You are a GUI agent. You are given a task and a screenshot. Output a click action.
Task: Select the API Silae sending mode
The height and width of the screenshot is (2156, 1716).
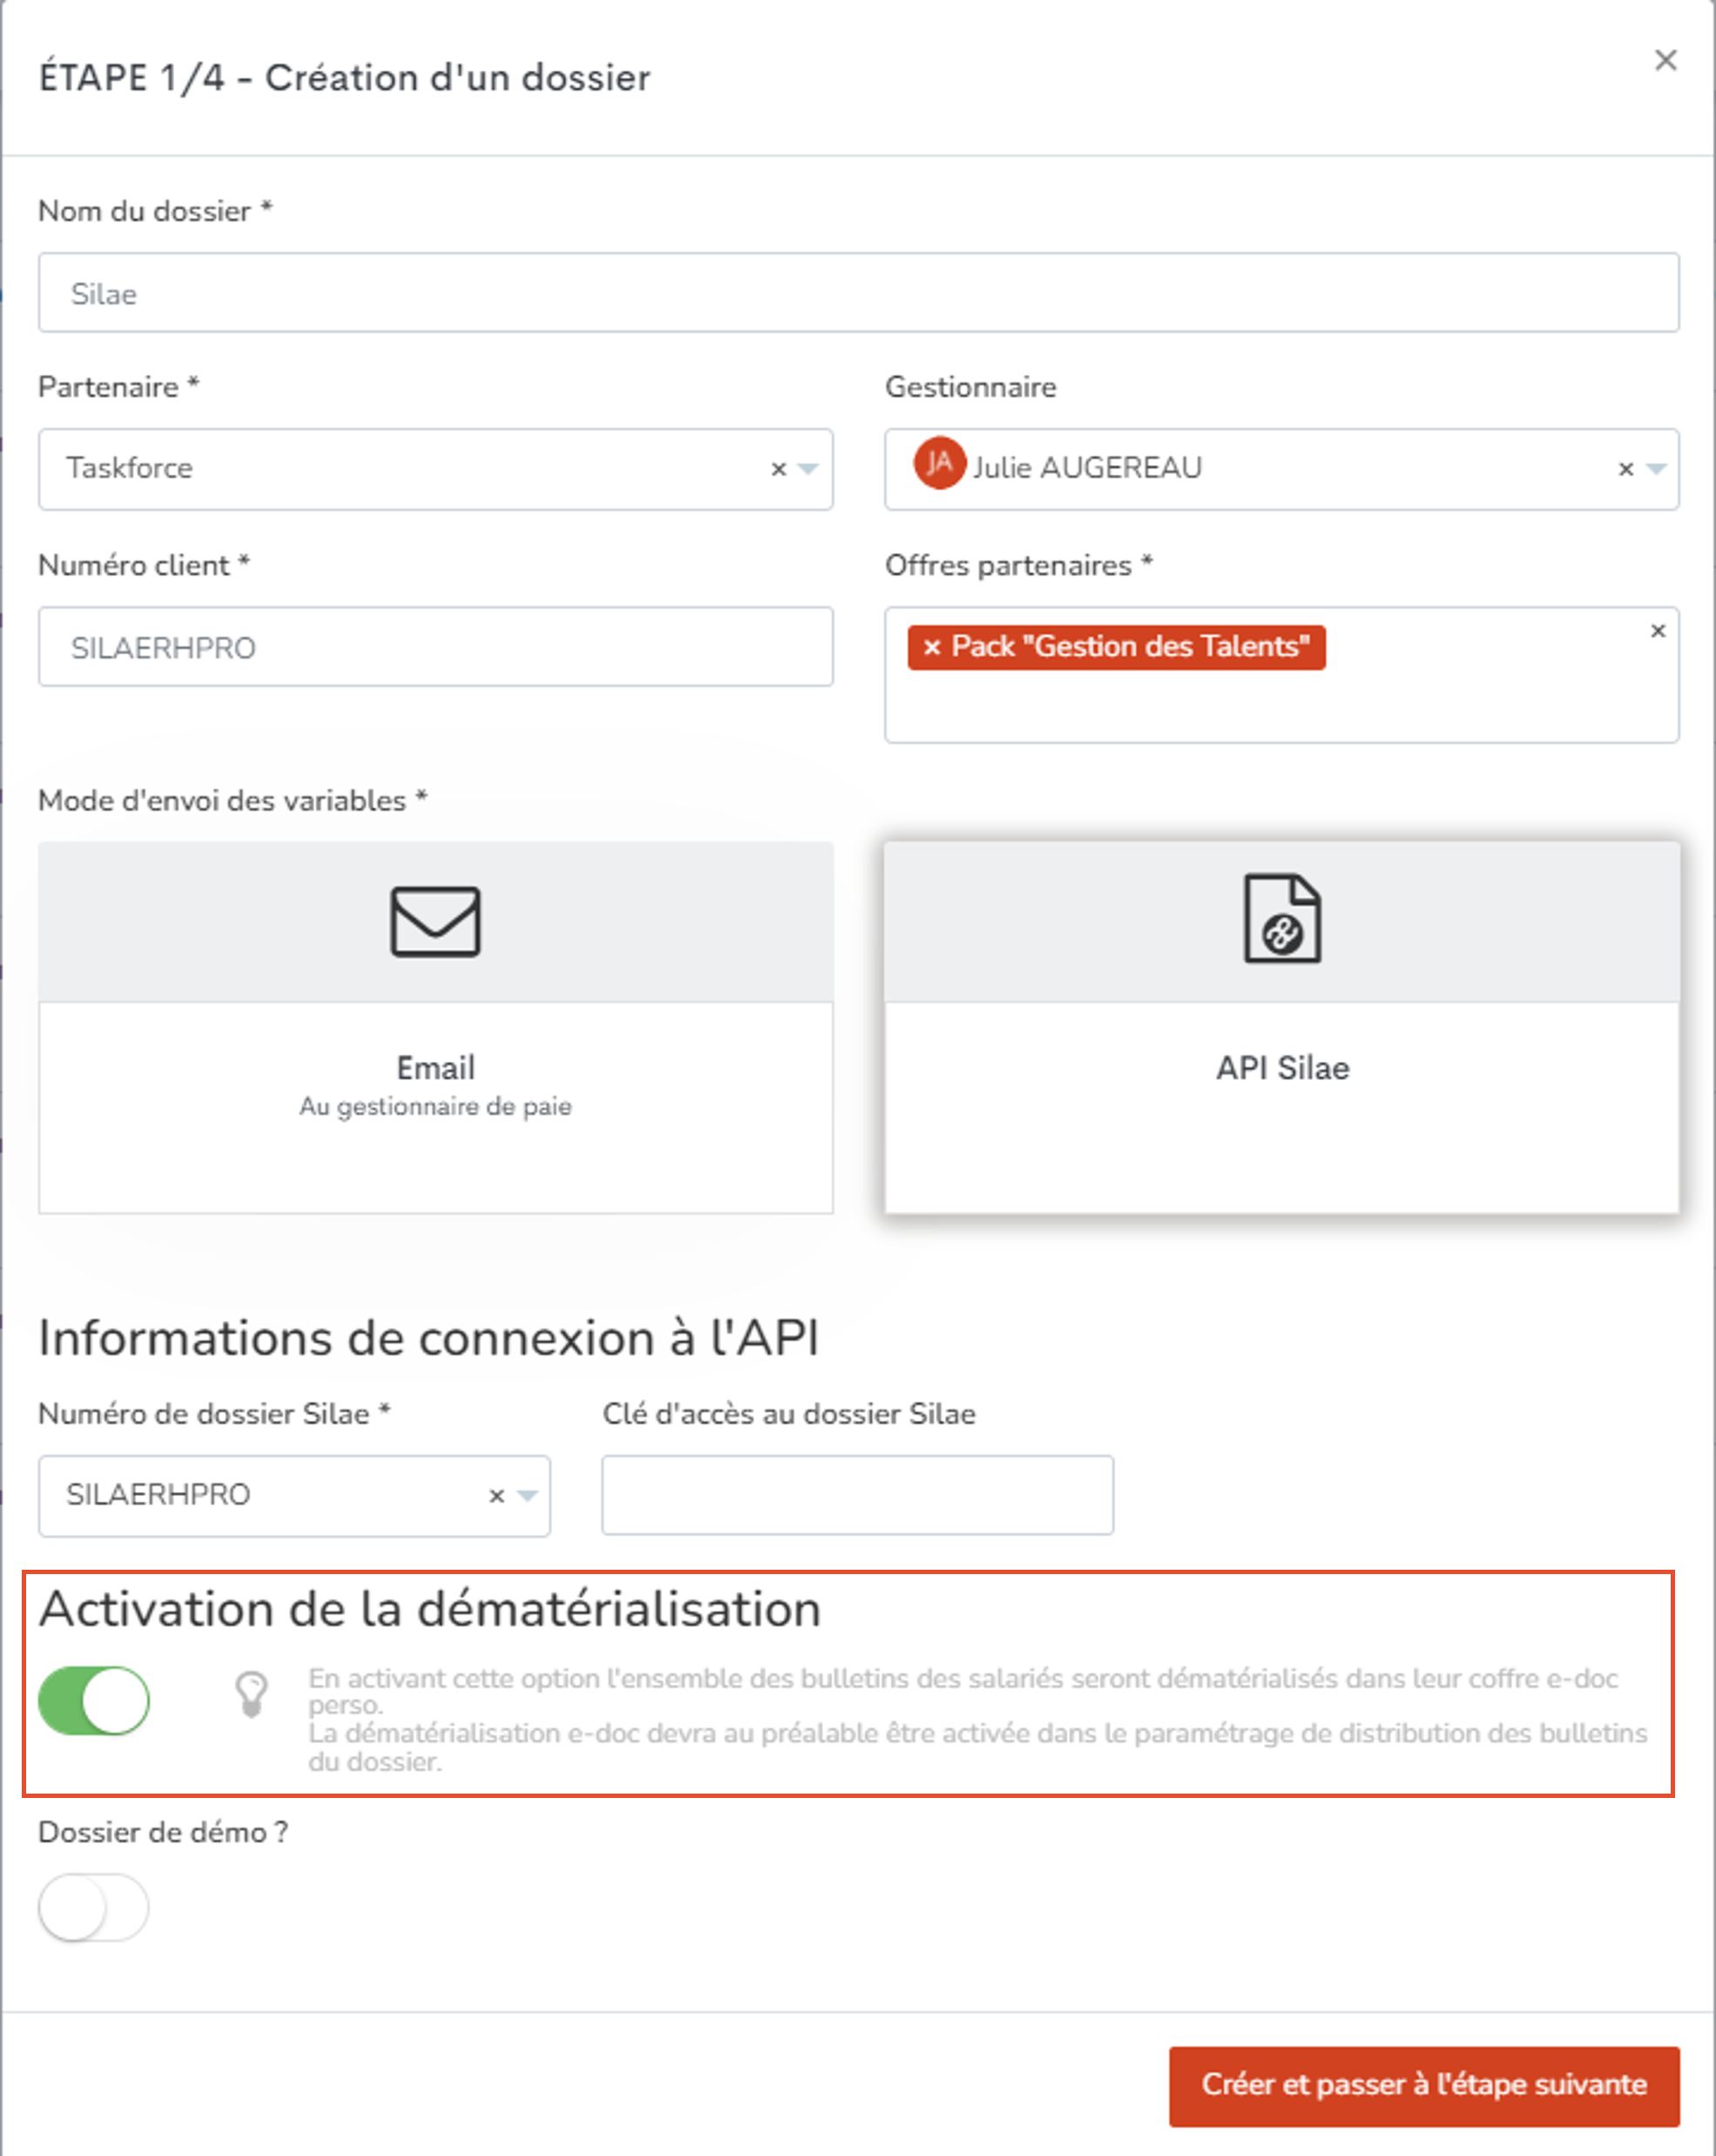point(1282,1028)
